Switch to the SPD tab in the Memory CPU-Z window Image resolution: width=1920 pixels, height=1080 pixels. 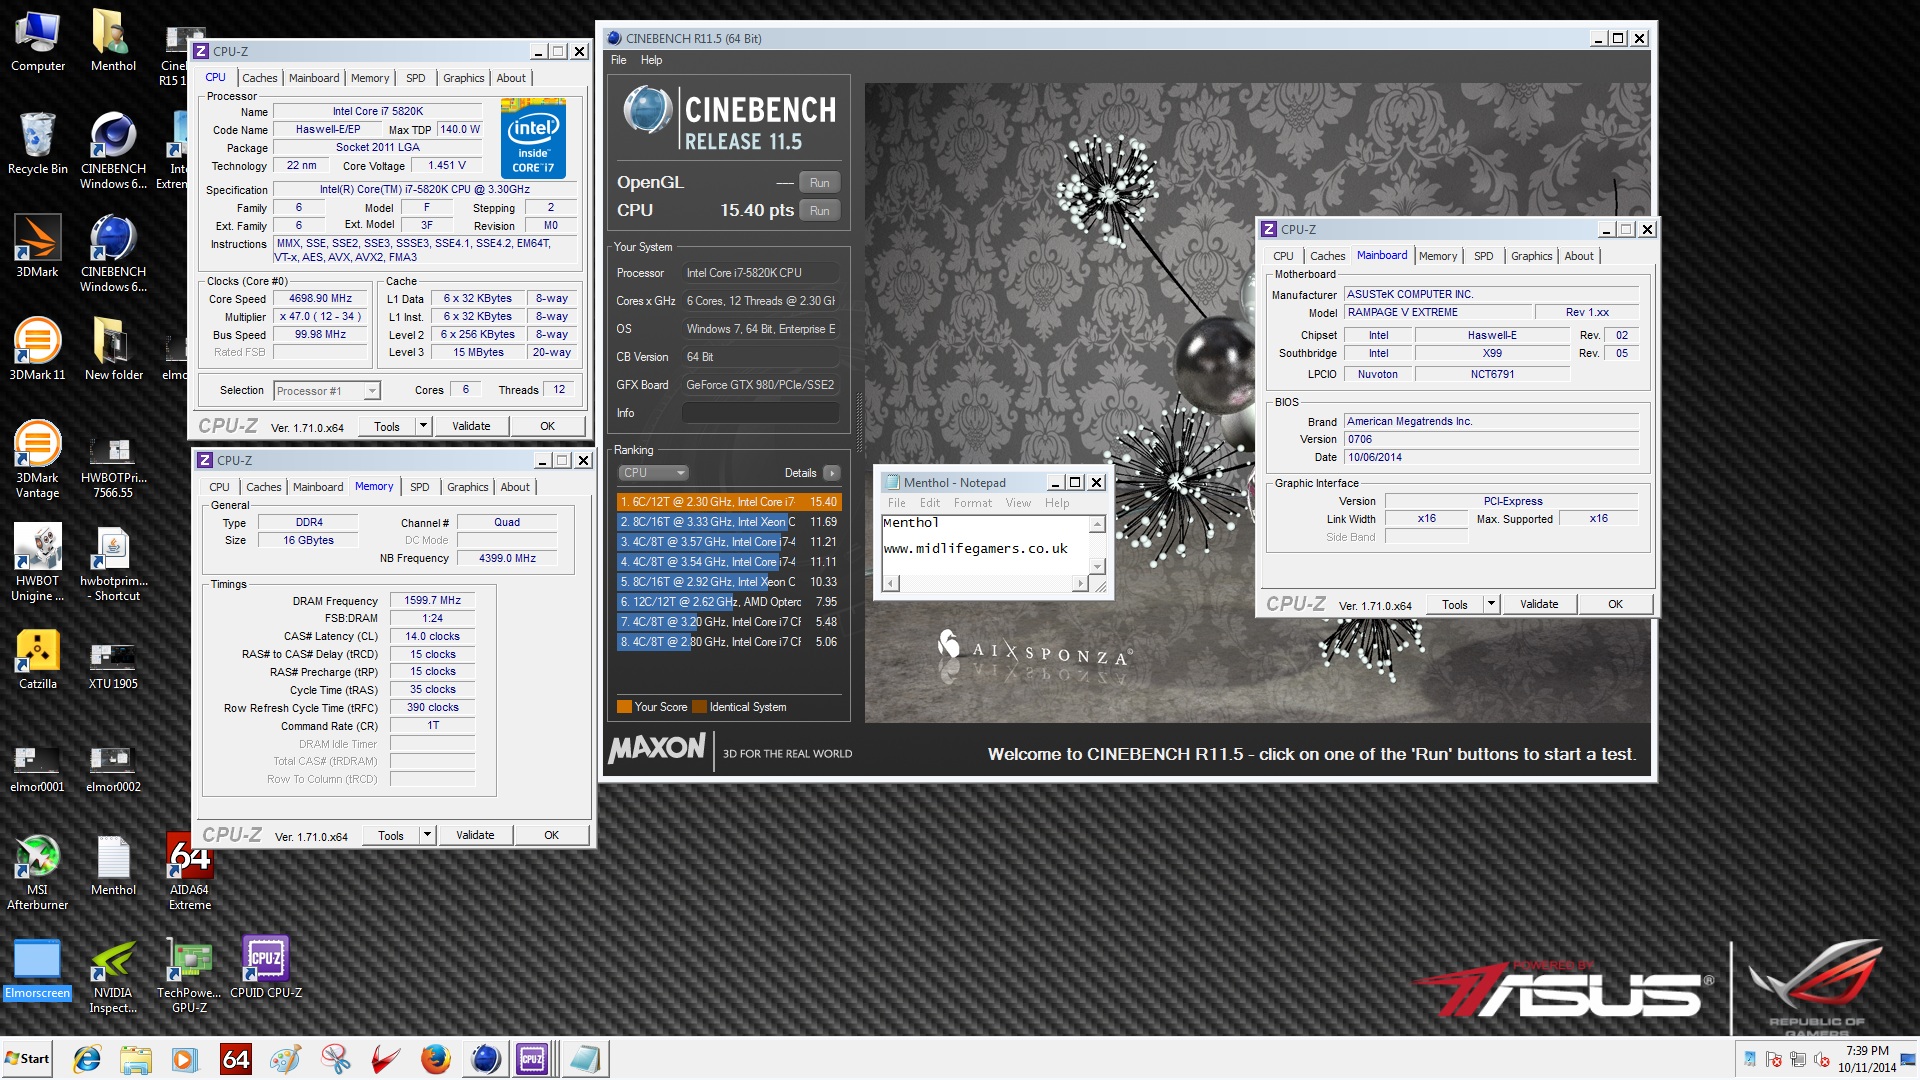coord(420,487)
